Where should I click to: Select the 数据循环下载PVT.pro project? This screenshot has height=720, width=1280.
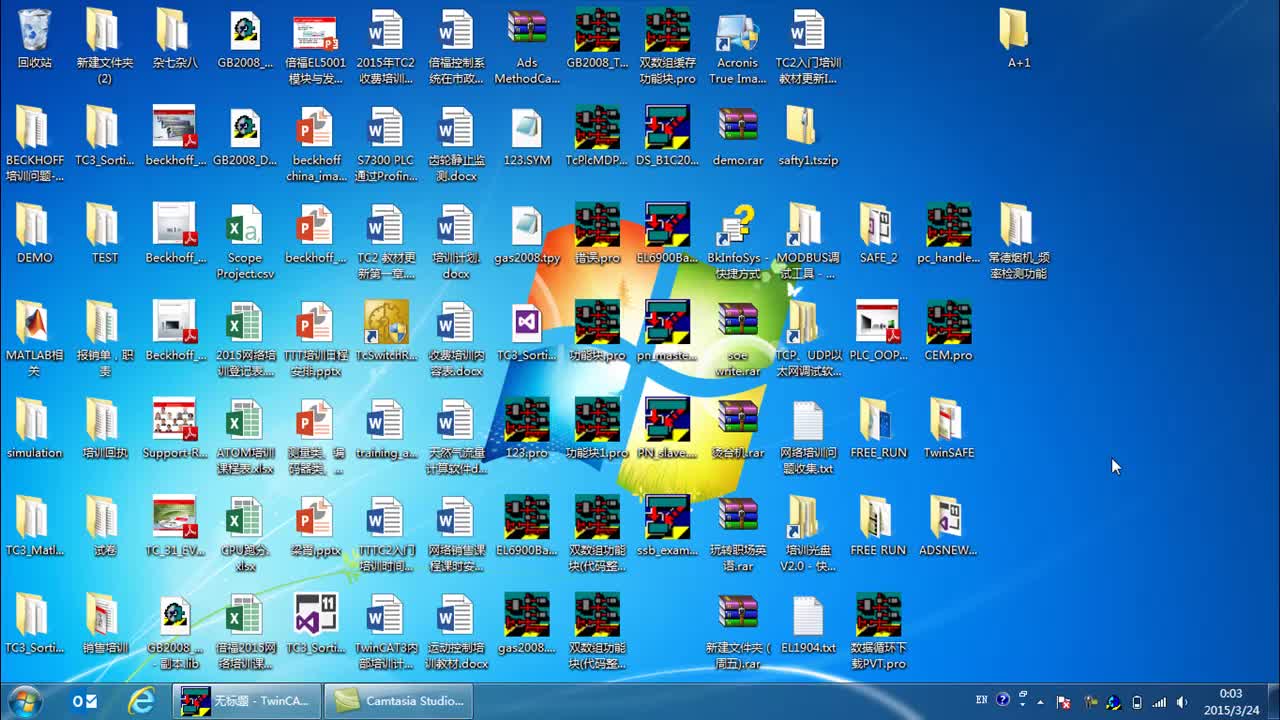(x=878, y=632)
